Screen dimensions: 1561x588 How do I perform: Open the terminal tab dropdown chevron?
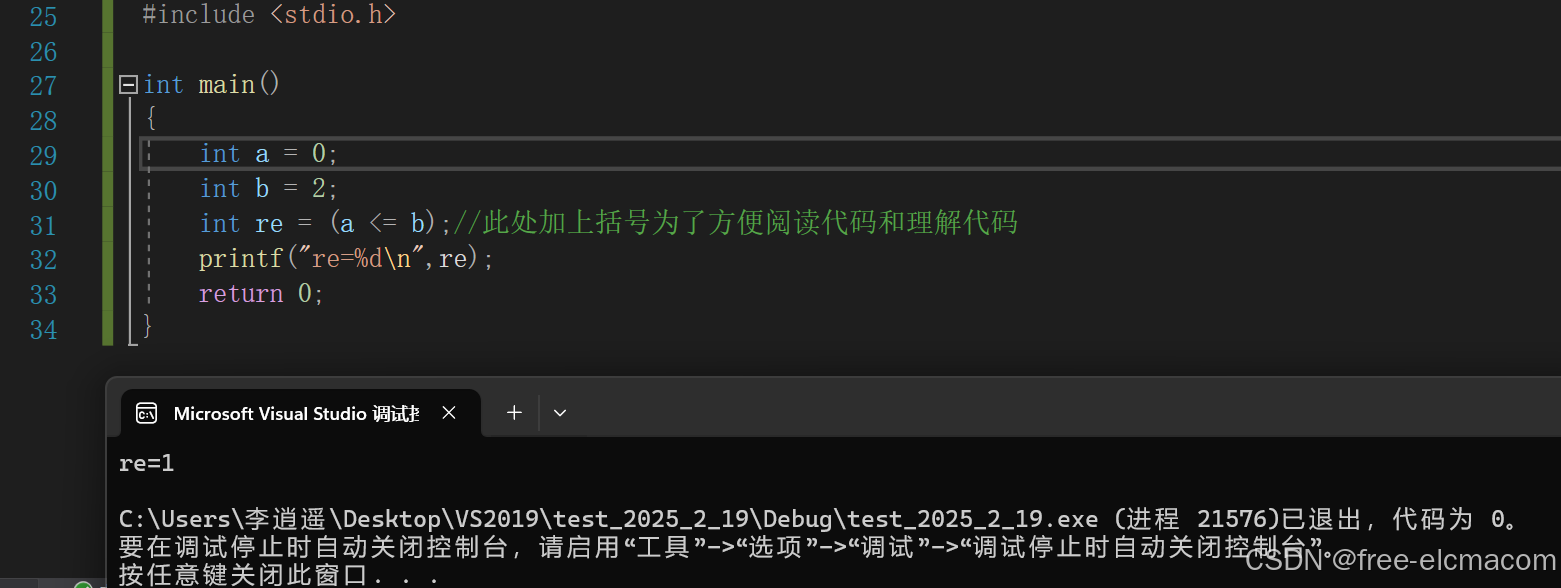[560, 413]
